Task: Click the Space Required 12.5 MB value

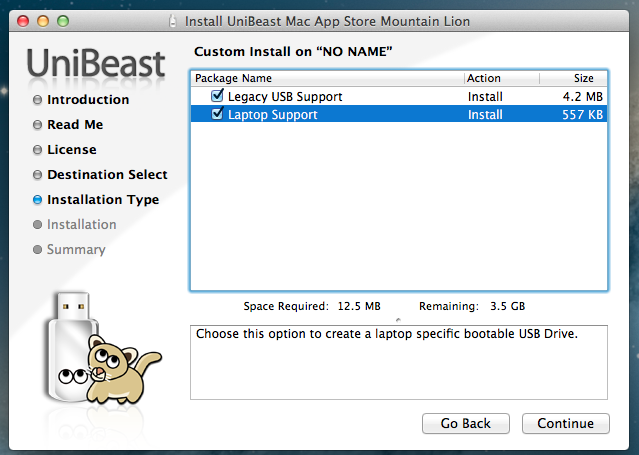Action: [x=359, y=306]
